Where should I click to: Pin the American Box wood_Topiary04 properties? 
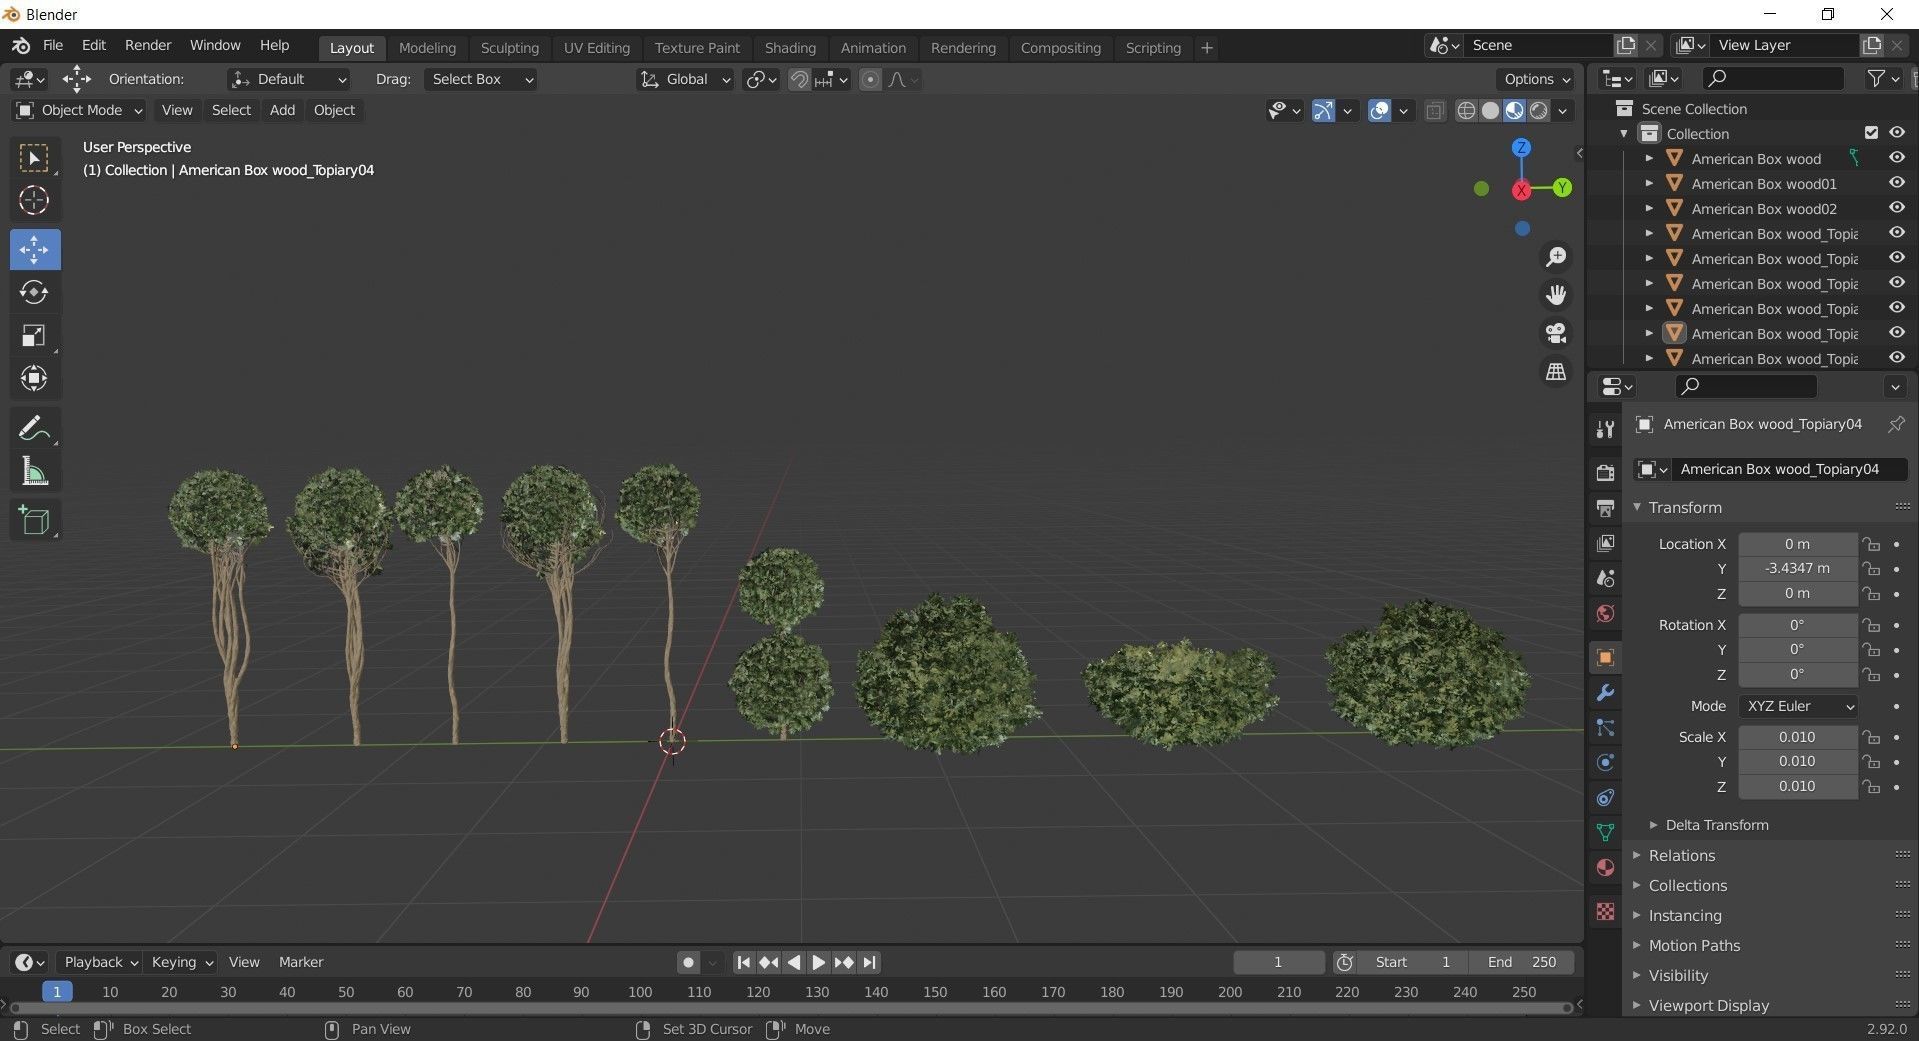point(1895,424)
